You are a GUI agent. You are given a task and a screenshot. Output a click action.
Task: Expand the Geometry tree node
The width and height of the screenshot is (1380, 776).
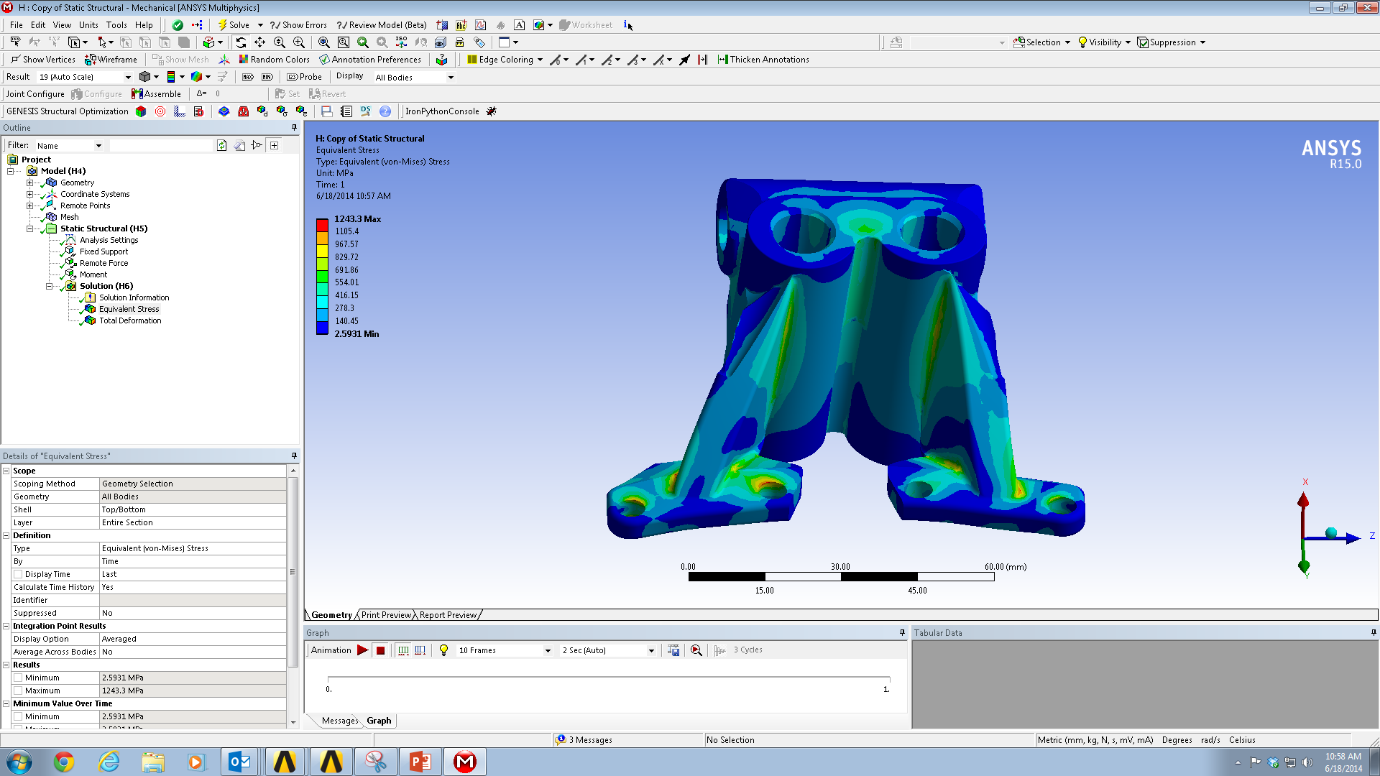pos(30,183)
